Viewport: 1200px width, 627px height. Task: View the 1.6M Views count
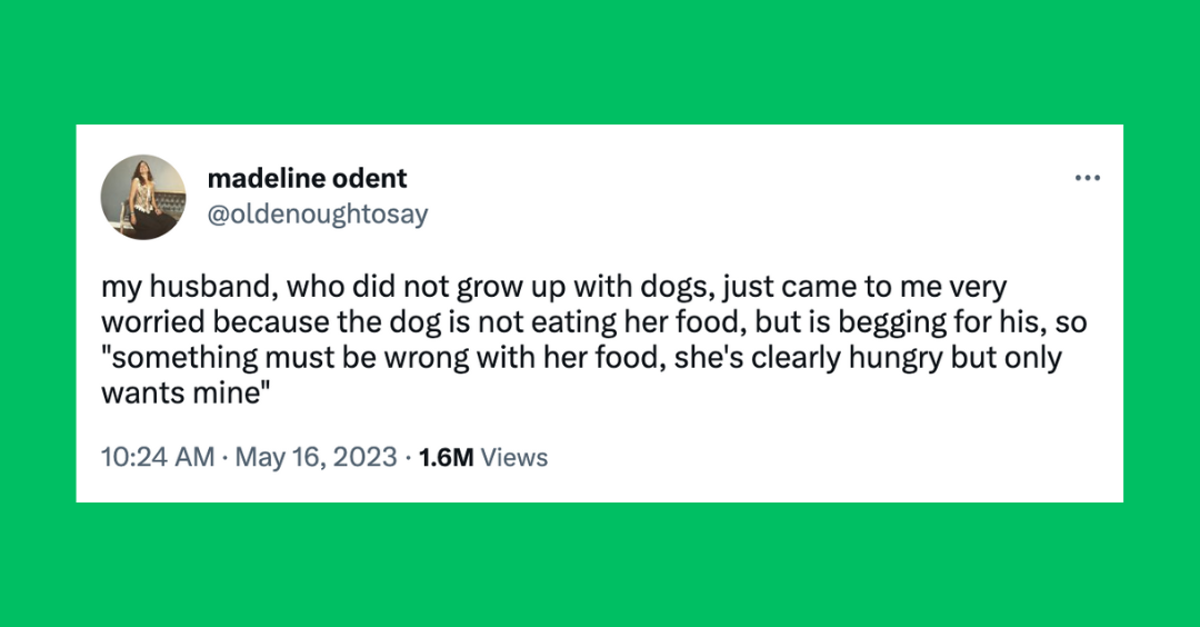click(x=484, y=457)
